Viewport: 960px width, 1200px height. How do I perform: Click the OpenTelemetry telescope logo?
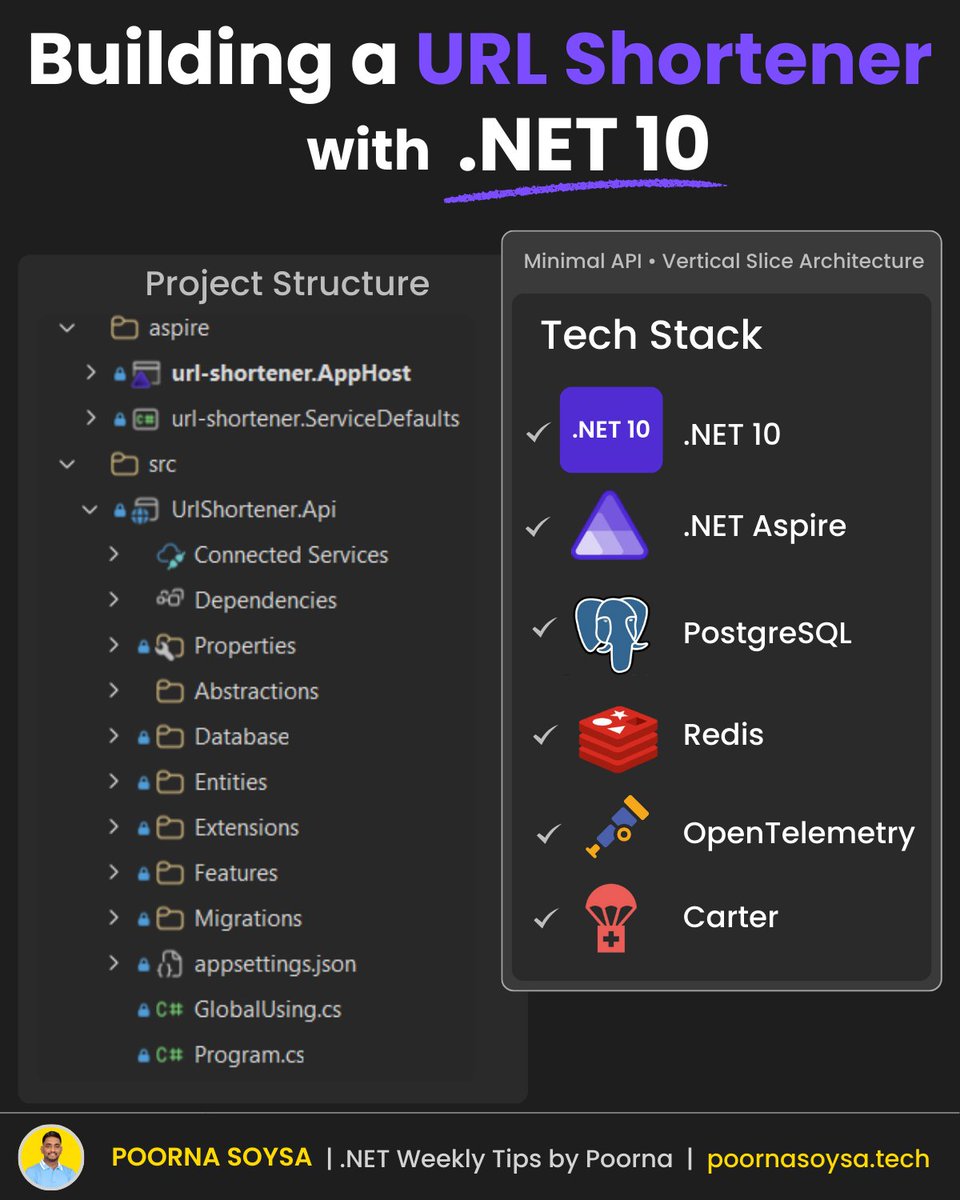pos(616,827)
